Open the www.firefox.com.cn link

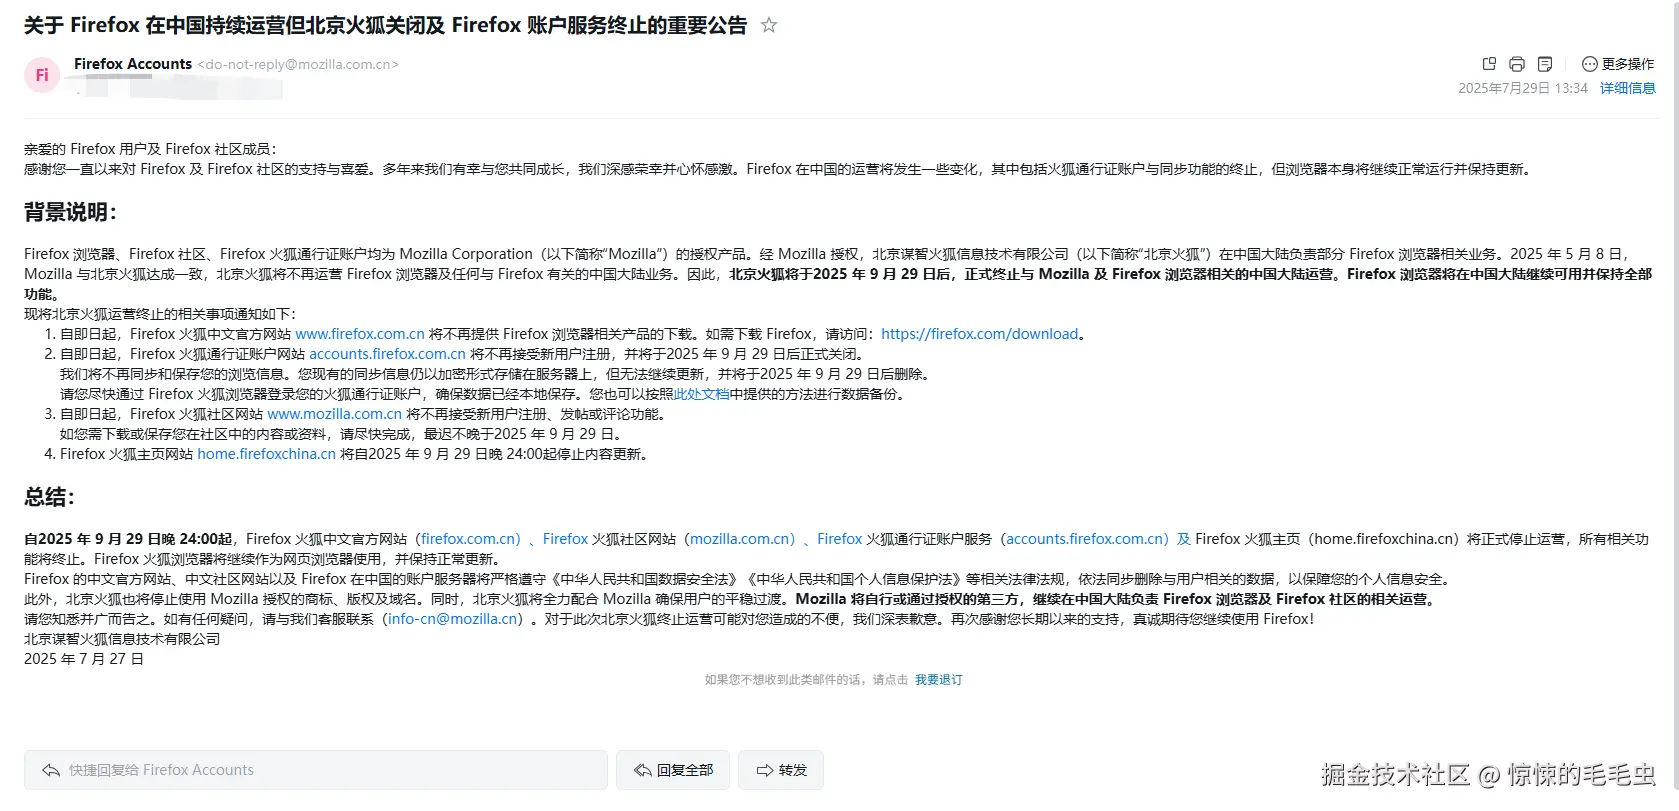[360, 334]
